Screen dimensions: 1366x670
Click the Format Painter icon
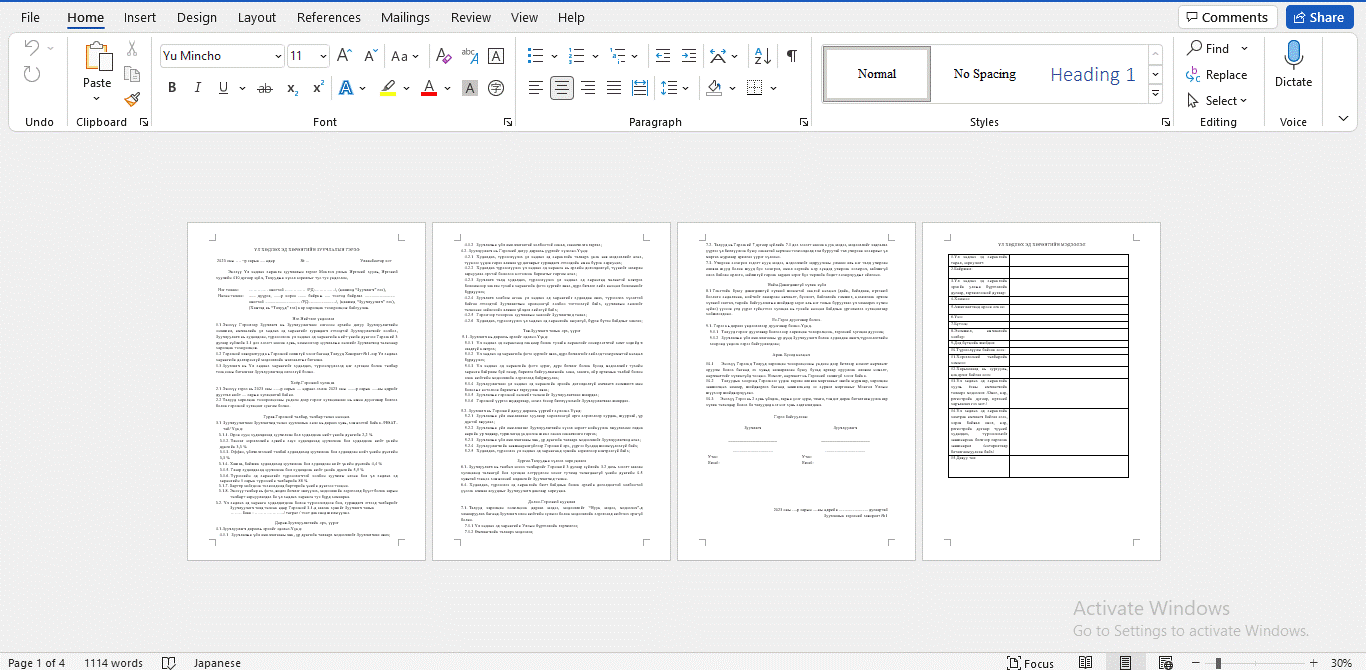(132, 99)
